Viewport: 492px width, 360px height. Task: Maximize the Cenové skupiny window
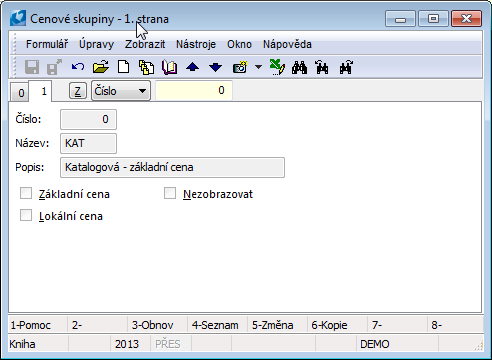click(x=433, y=18)
